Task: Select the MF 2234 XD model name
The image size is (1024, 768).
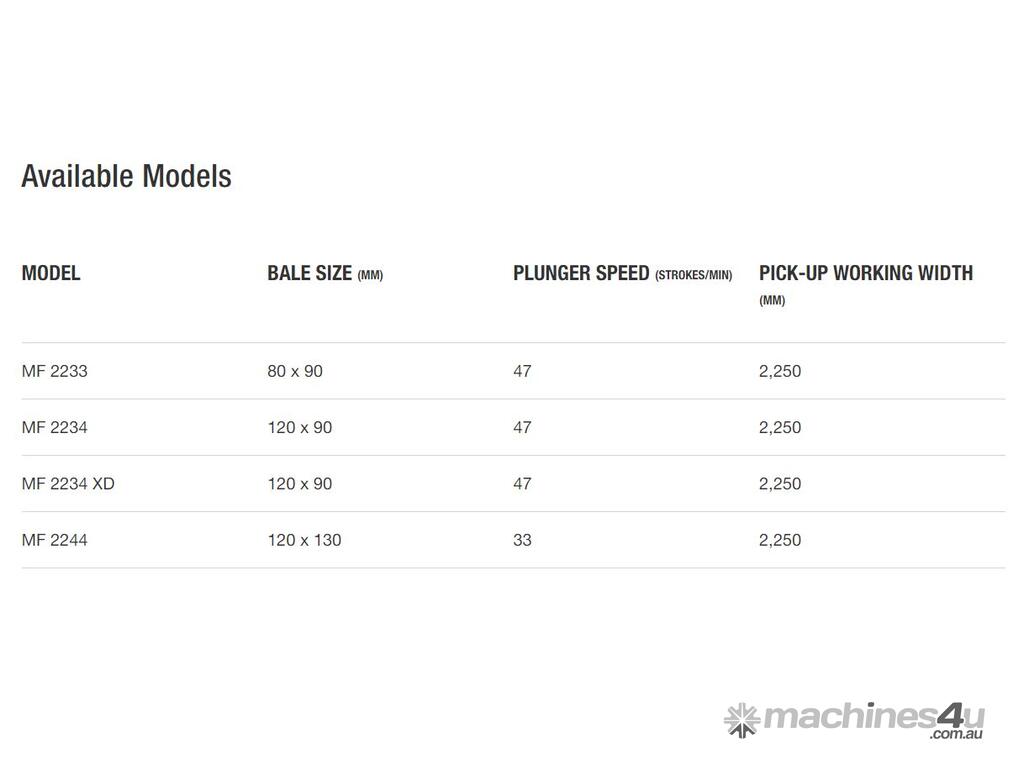Action: [68, 483]
